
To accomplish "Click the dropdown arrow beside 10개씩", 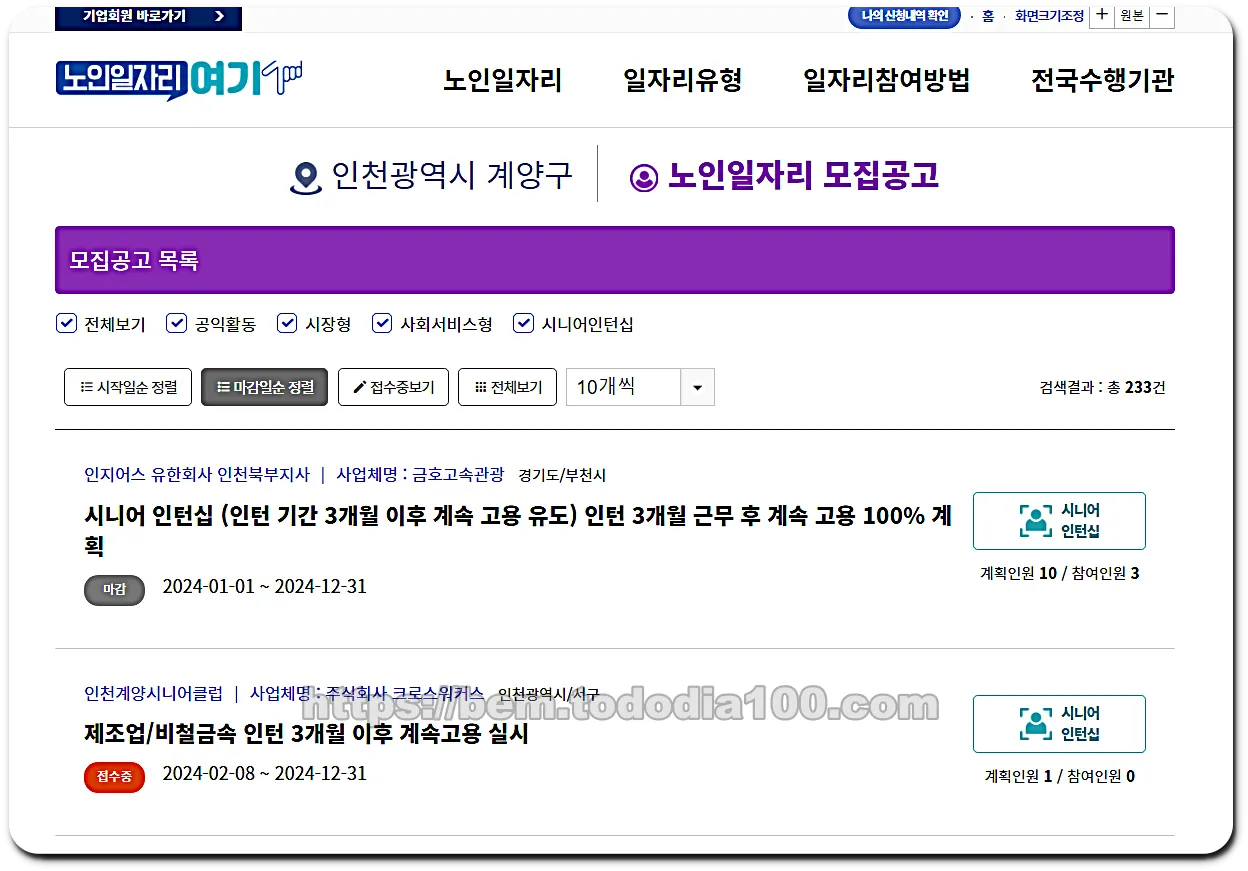I will pyautogui.click(x=697, y=387).
